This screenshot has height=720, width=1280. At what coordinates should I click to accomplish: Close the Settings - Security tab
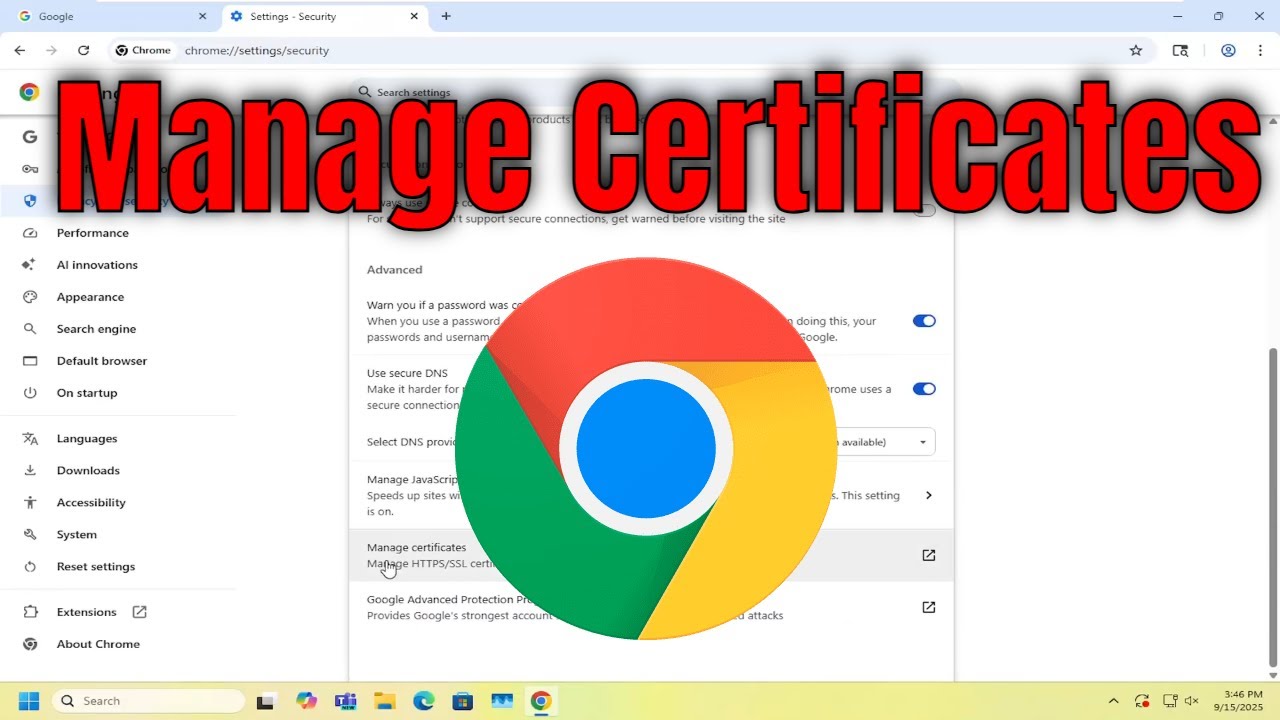[414, 16]
